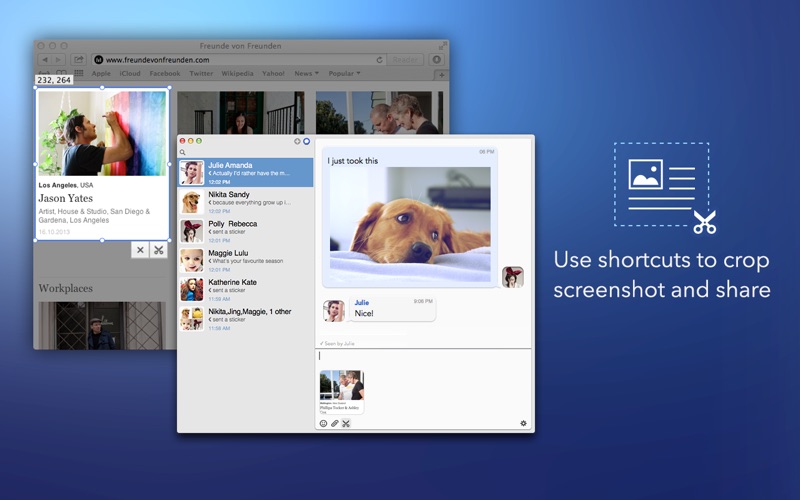Screen dimensions: 800x500
Task: Click the scissors screenshot icon in chat toolbar
Action: [x=346, y=424]
